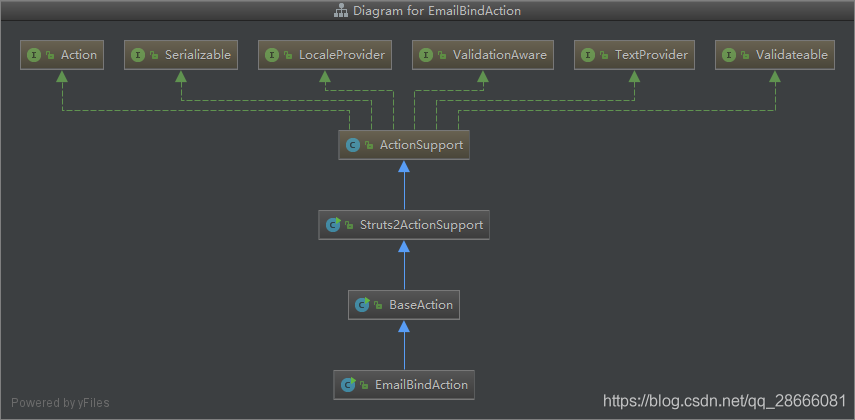Click the class icon on EmailBindAction
The image size is (855, 420).
pyautogui.click(x=348, y=385)
